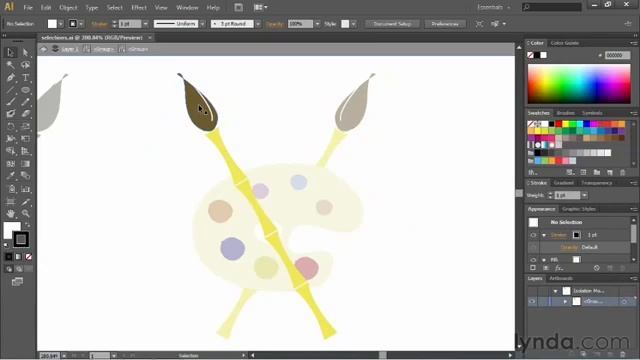The width and height of the screenshot is (640, 360).
Task: Click the Document Setup button
Action: pyautogui.click(x=392, y=24)
